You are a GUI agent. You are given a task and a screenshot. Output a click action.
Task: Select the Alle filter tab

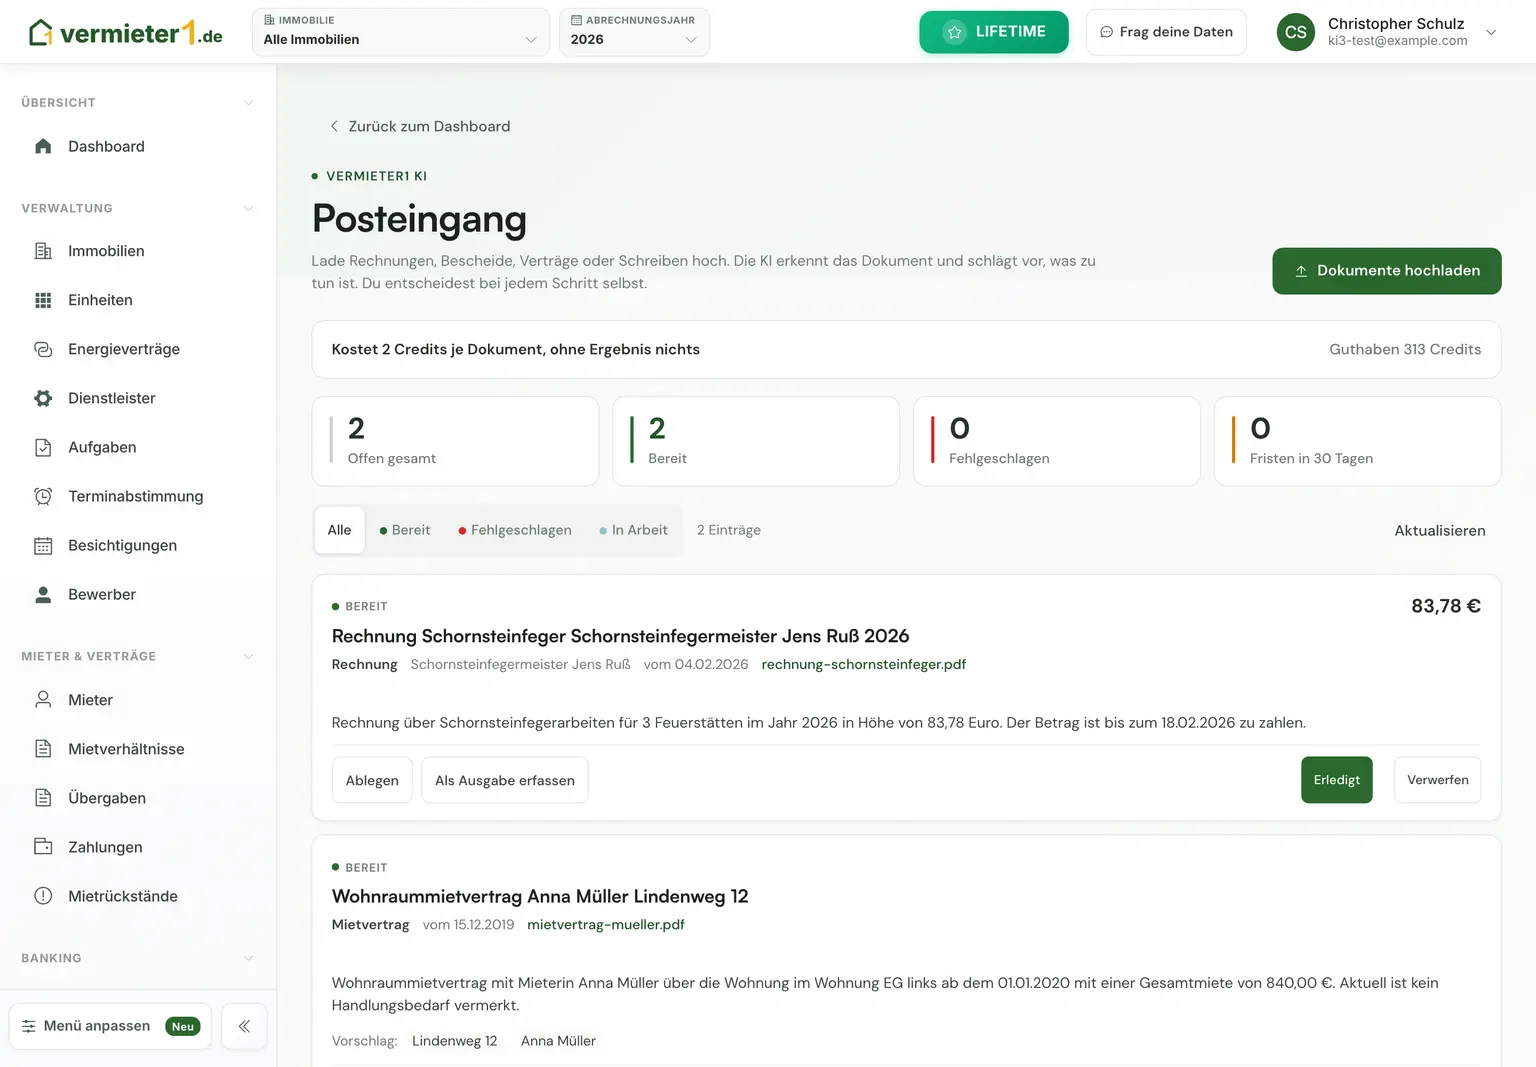[x=339, y=530]
